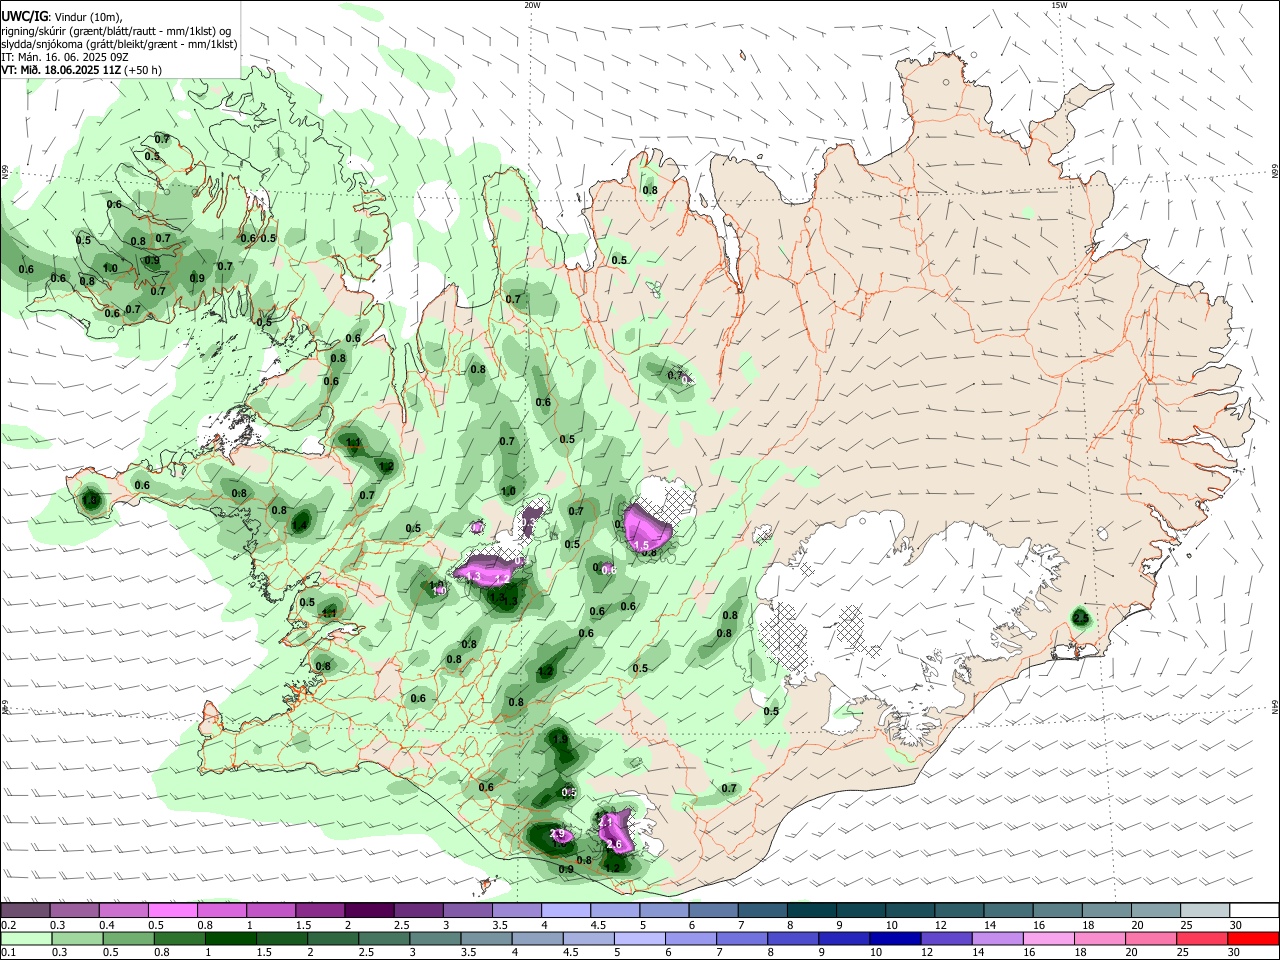
Task: Click the dark teal 8 mm snow swatch
Action: pyautogui.click(x=811, y=910)
